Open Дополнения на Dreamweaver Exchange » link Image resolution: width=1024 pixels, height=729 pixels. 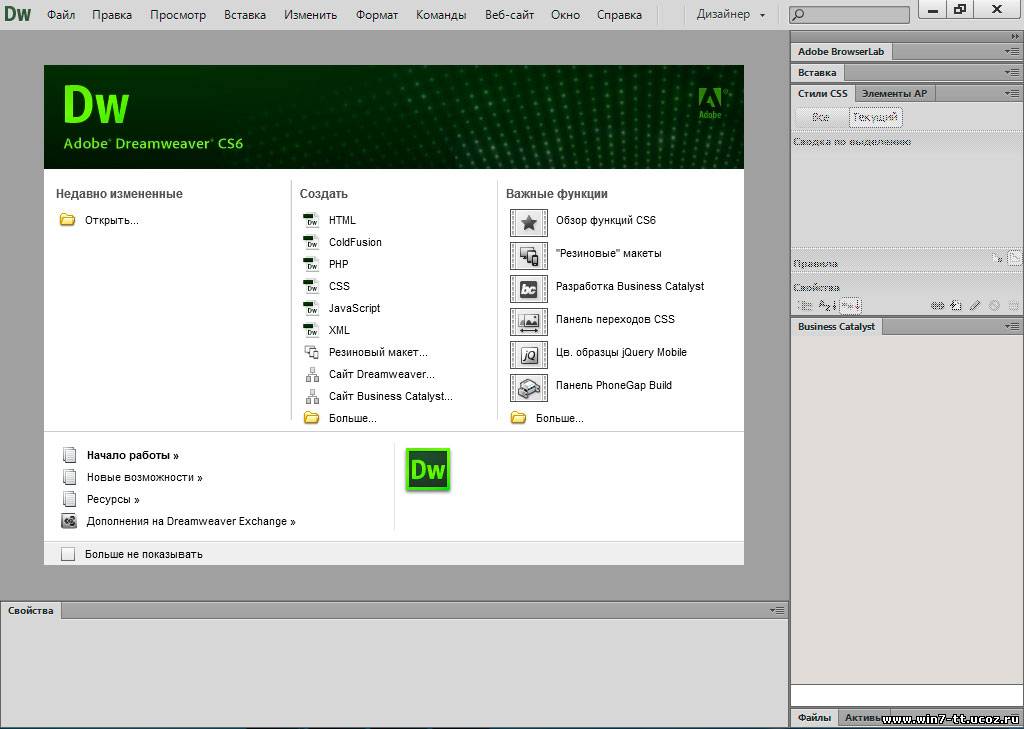pos(191,521)
